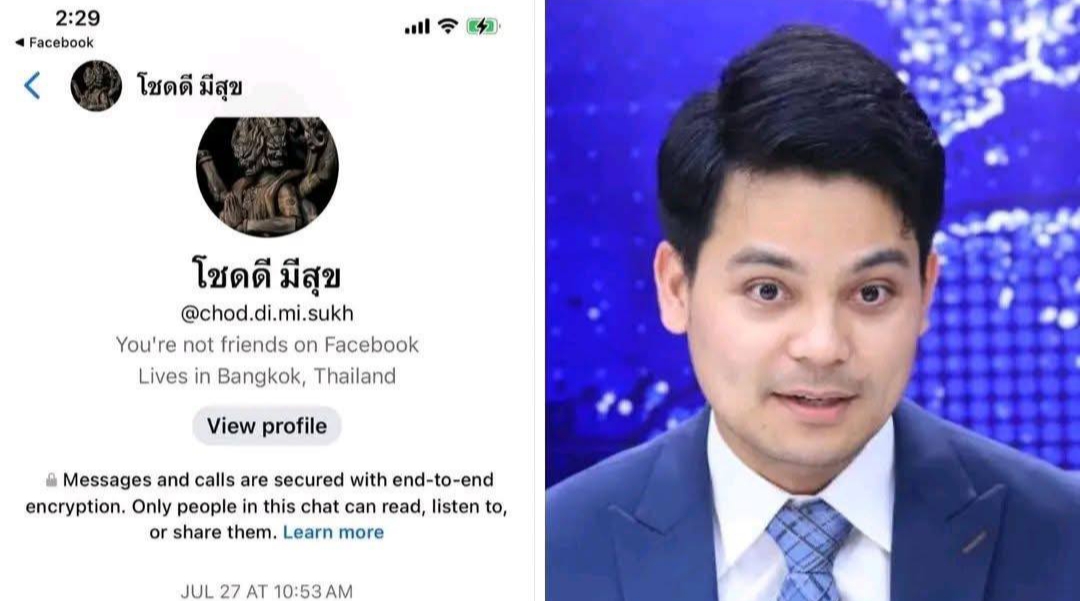Screen dimensions: 1080x601
Task: Return to Facebook via the status bar breadcrumb
Action: (54, 43)
